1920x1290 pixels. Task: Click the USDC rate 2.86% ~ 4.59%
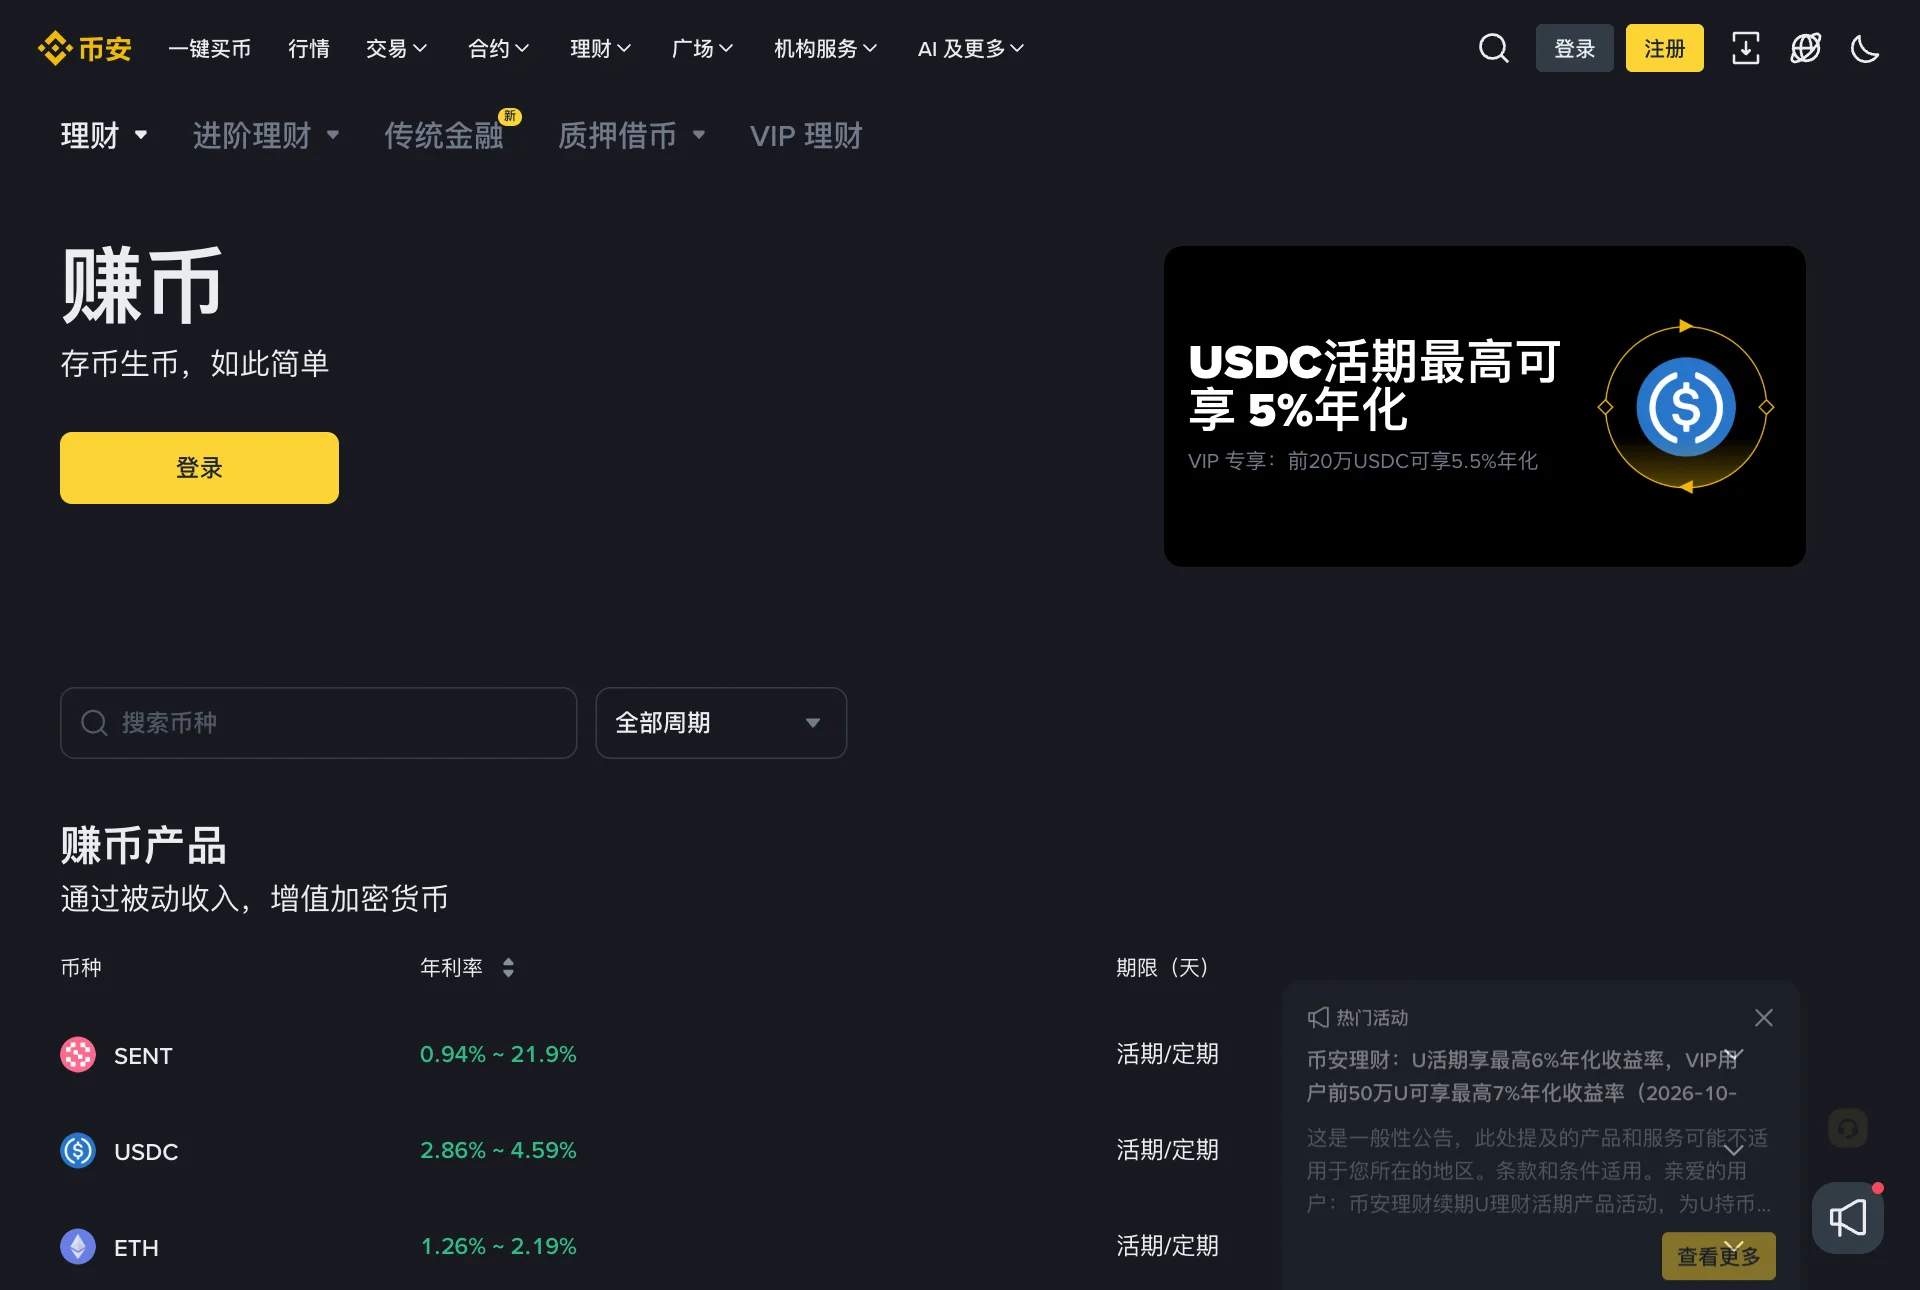(x=498, y=1150)
